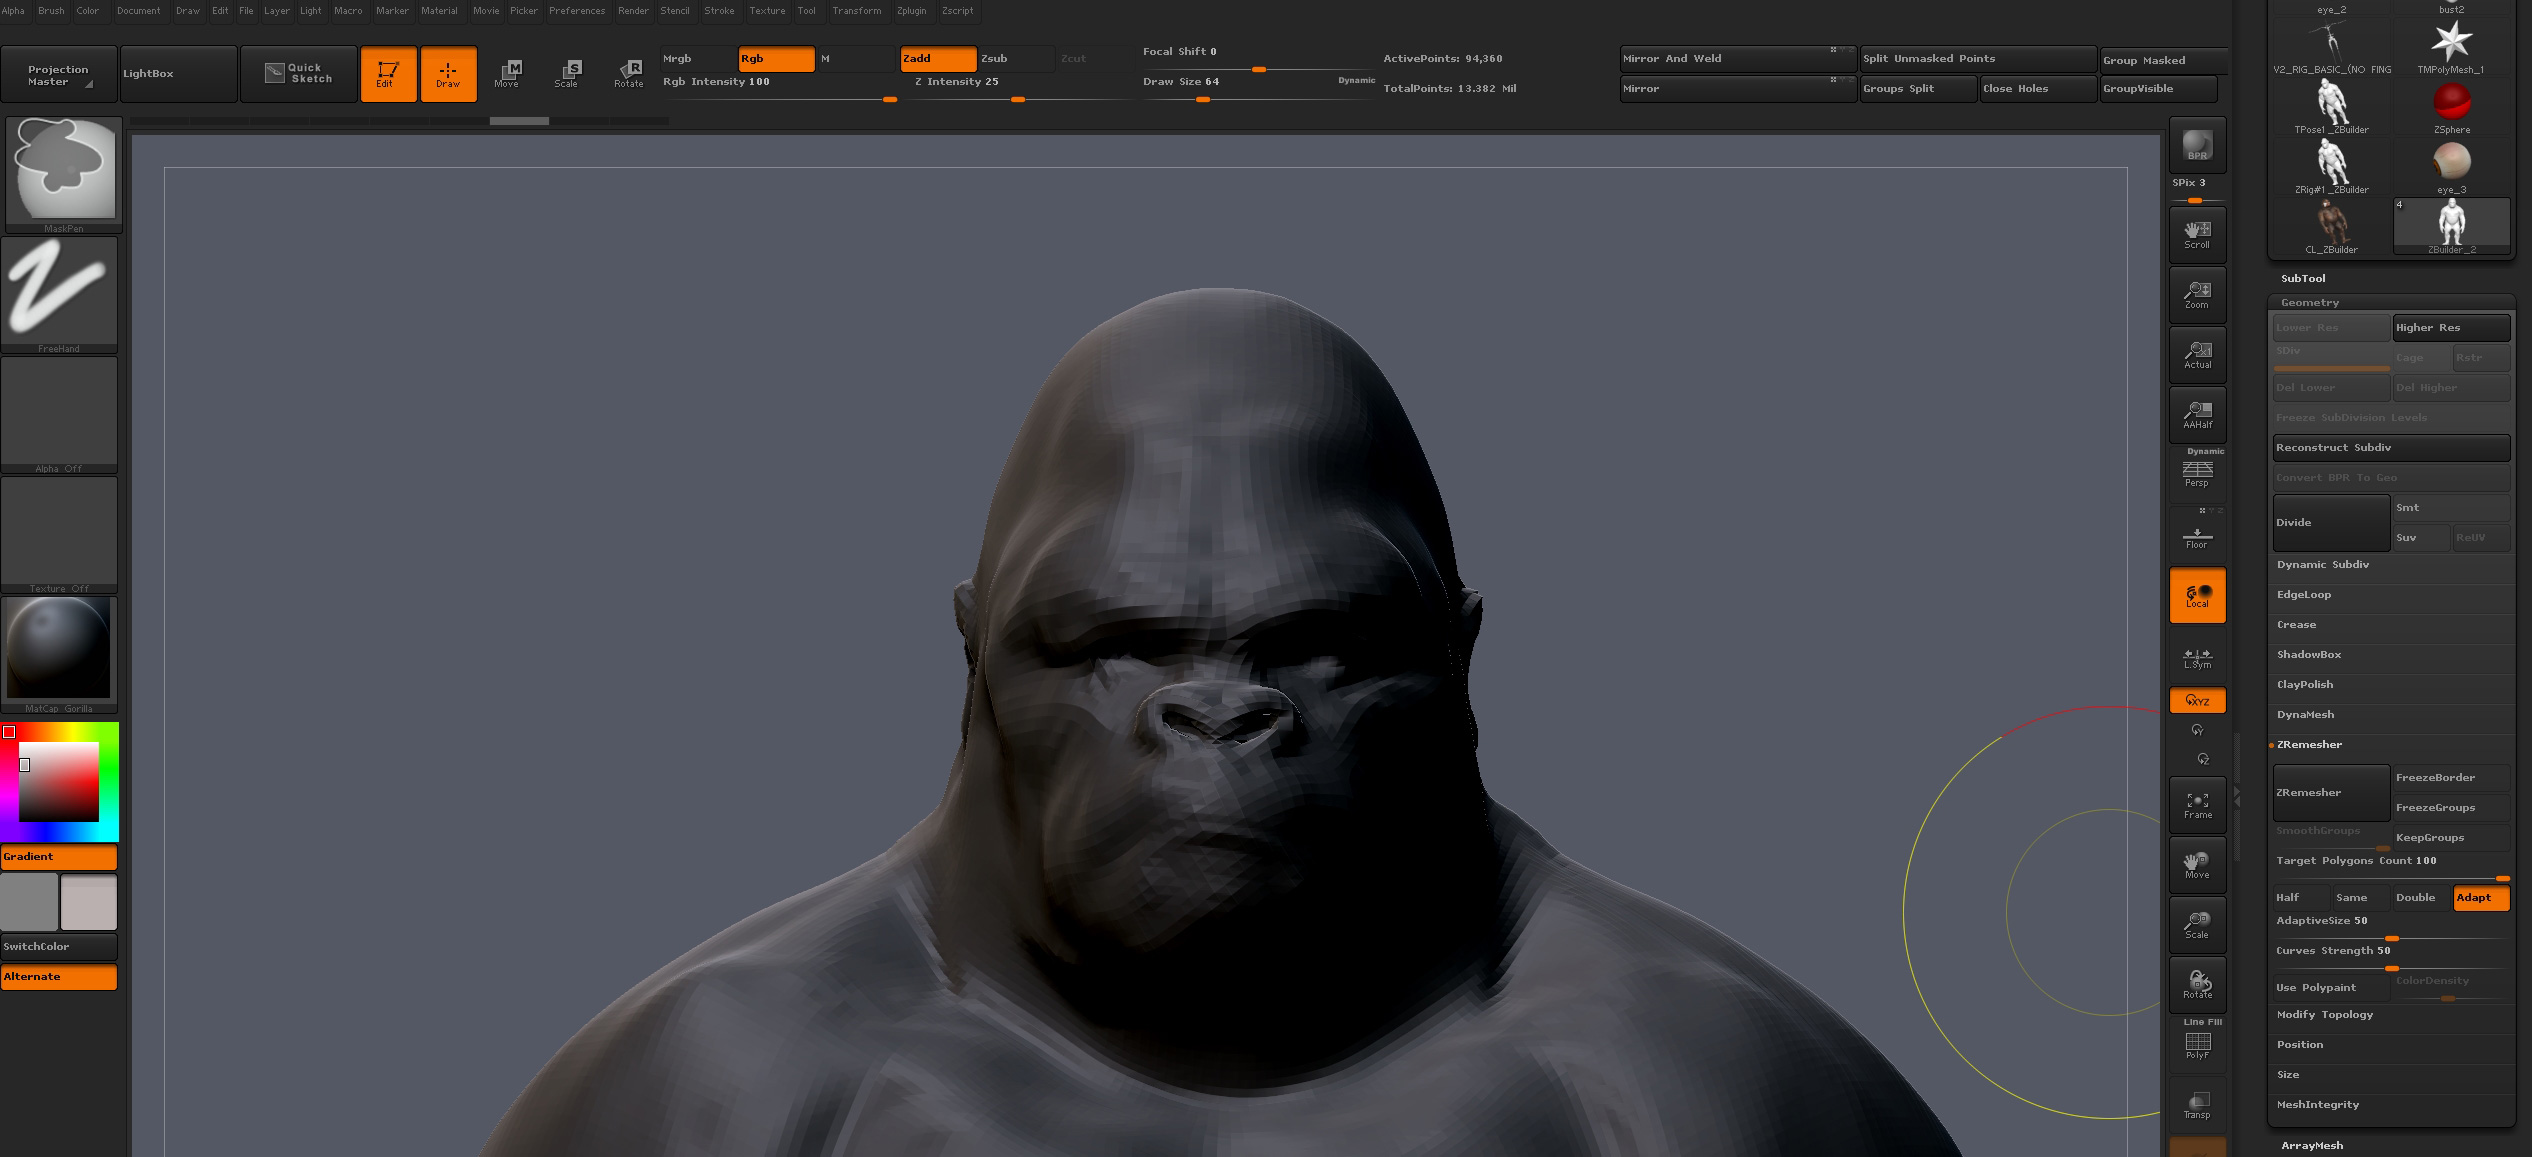Toggle the Floor grid icon

click(2197, 535)
